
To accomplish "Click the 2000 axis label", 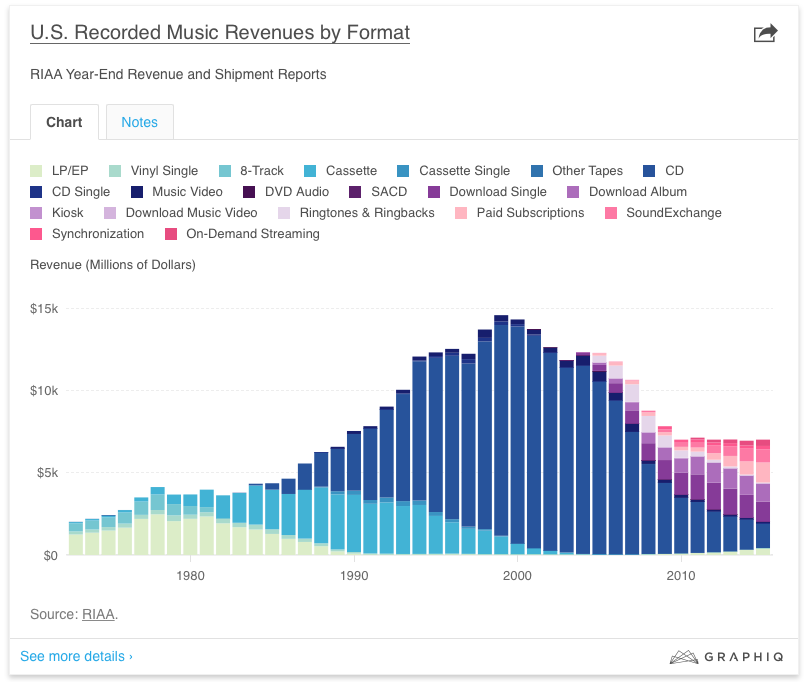I will [517, 576].
